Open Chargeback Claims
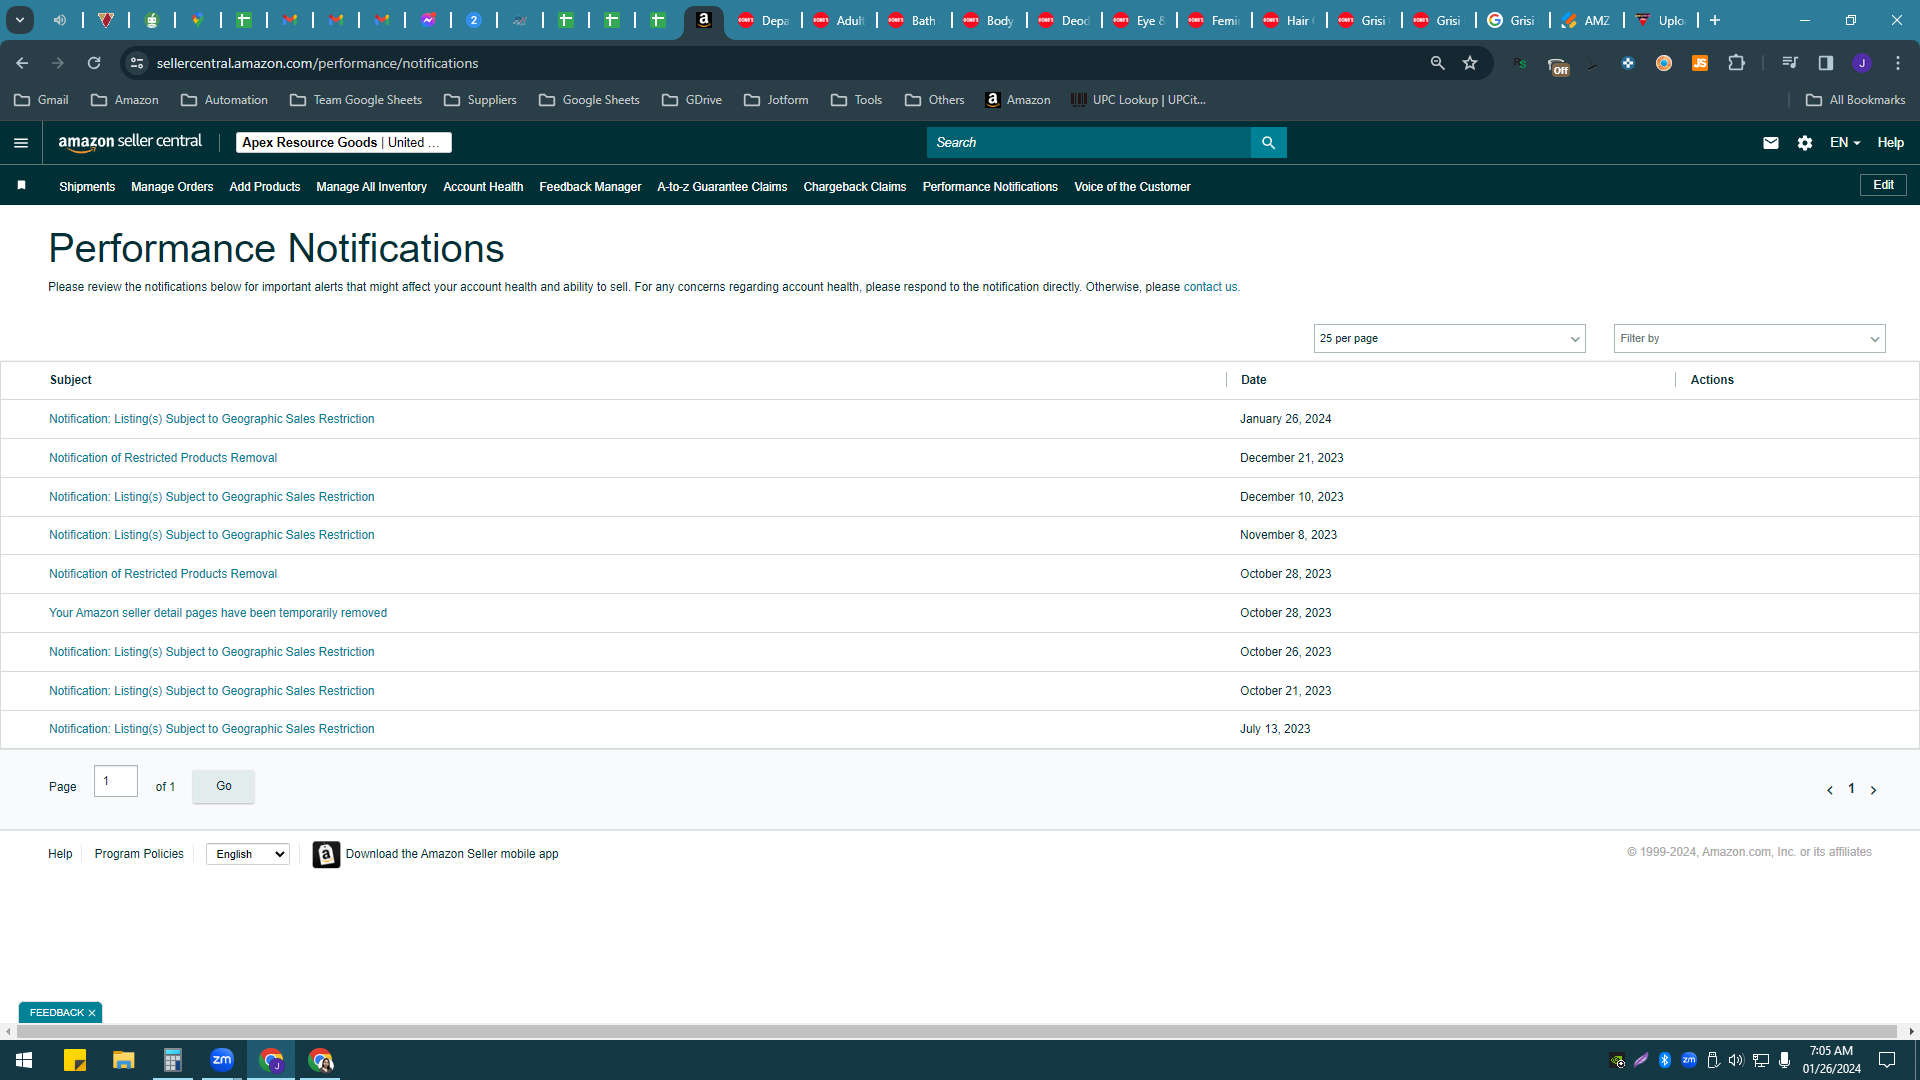This screenshot has width=1920, height=1080. tap(855, 187)
